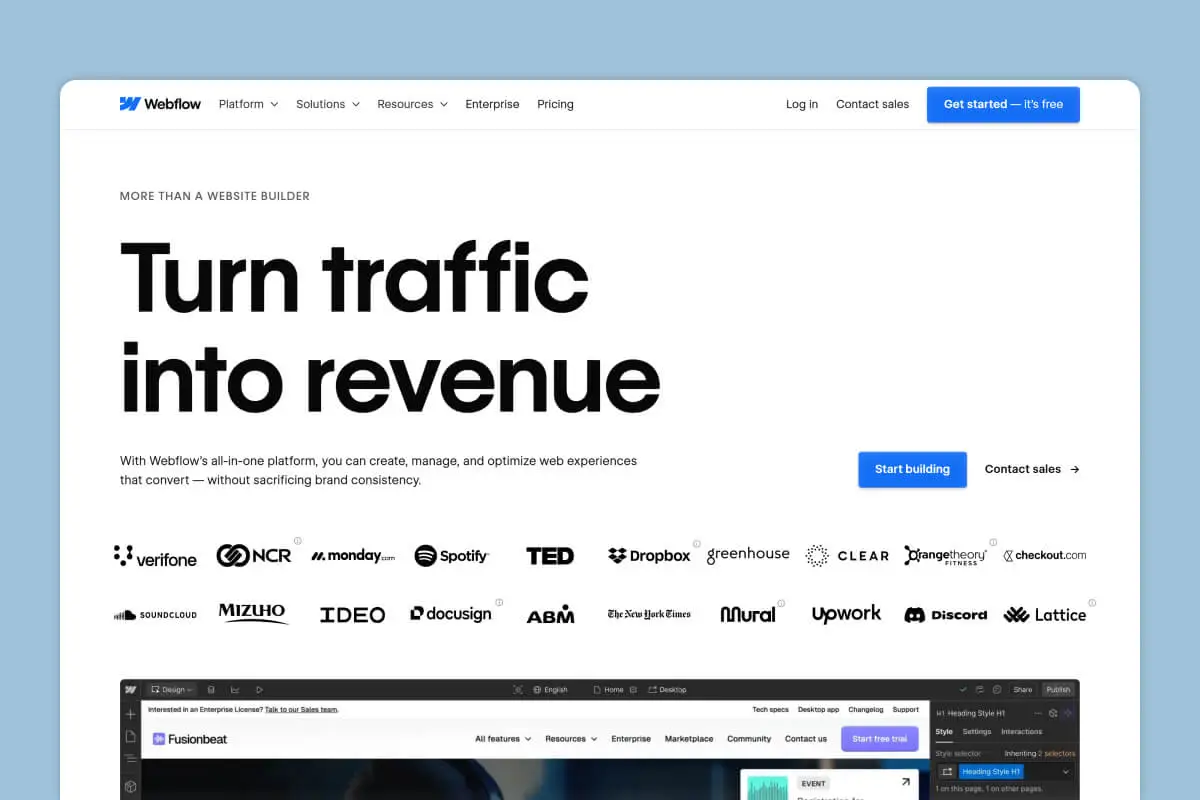The height and width of the screenshot is (800, 1200).
Task: Click Contact sales link with arrow
Action: (x=1032, y=469)
